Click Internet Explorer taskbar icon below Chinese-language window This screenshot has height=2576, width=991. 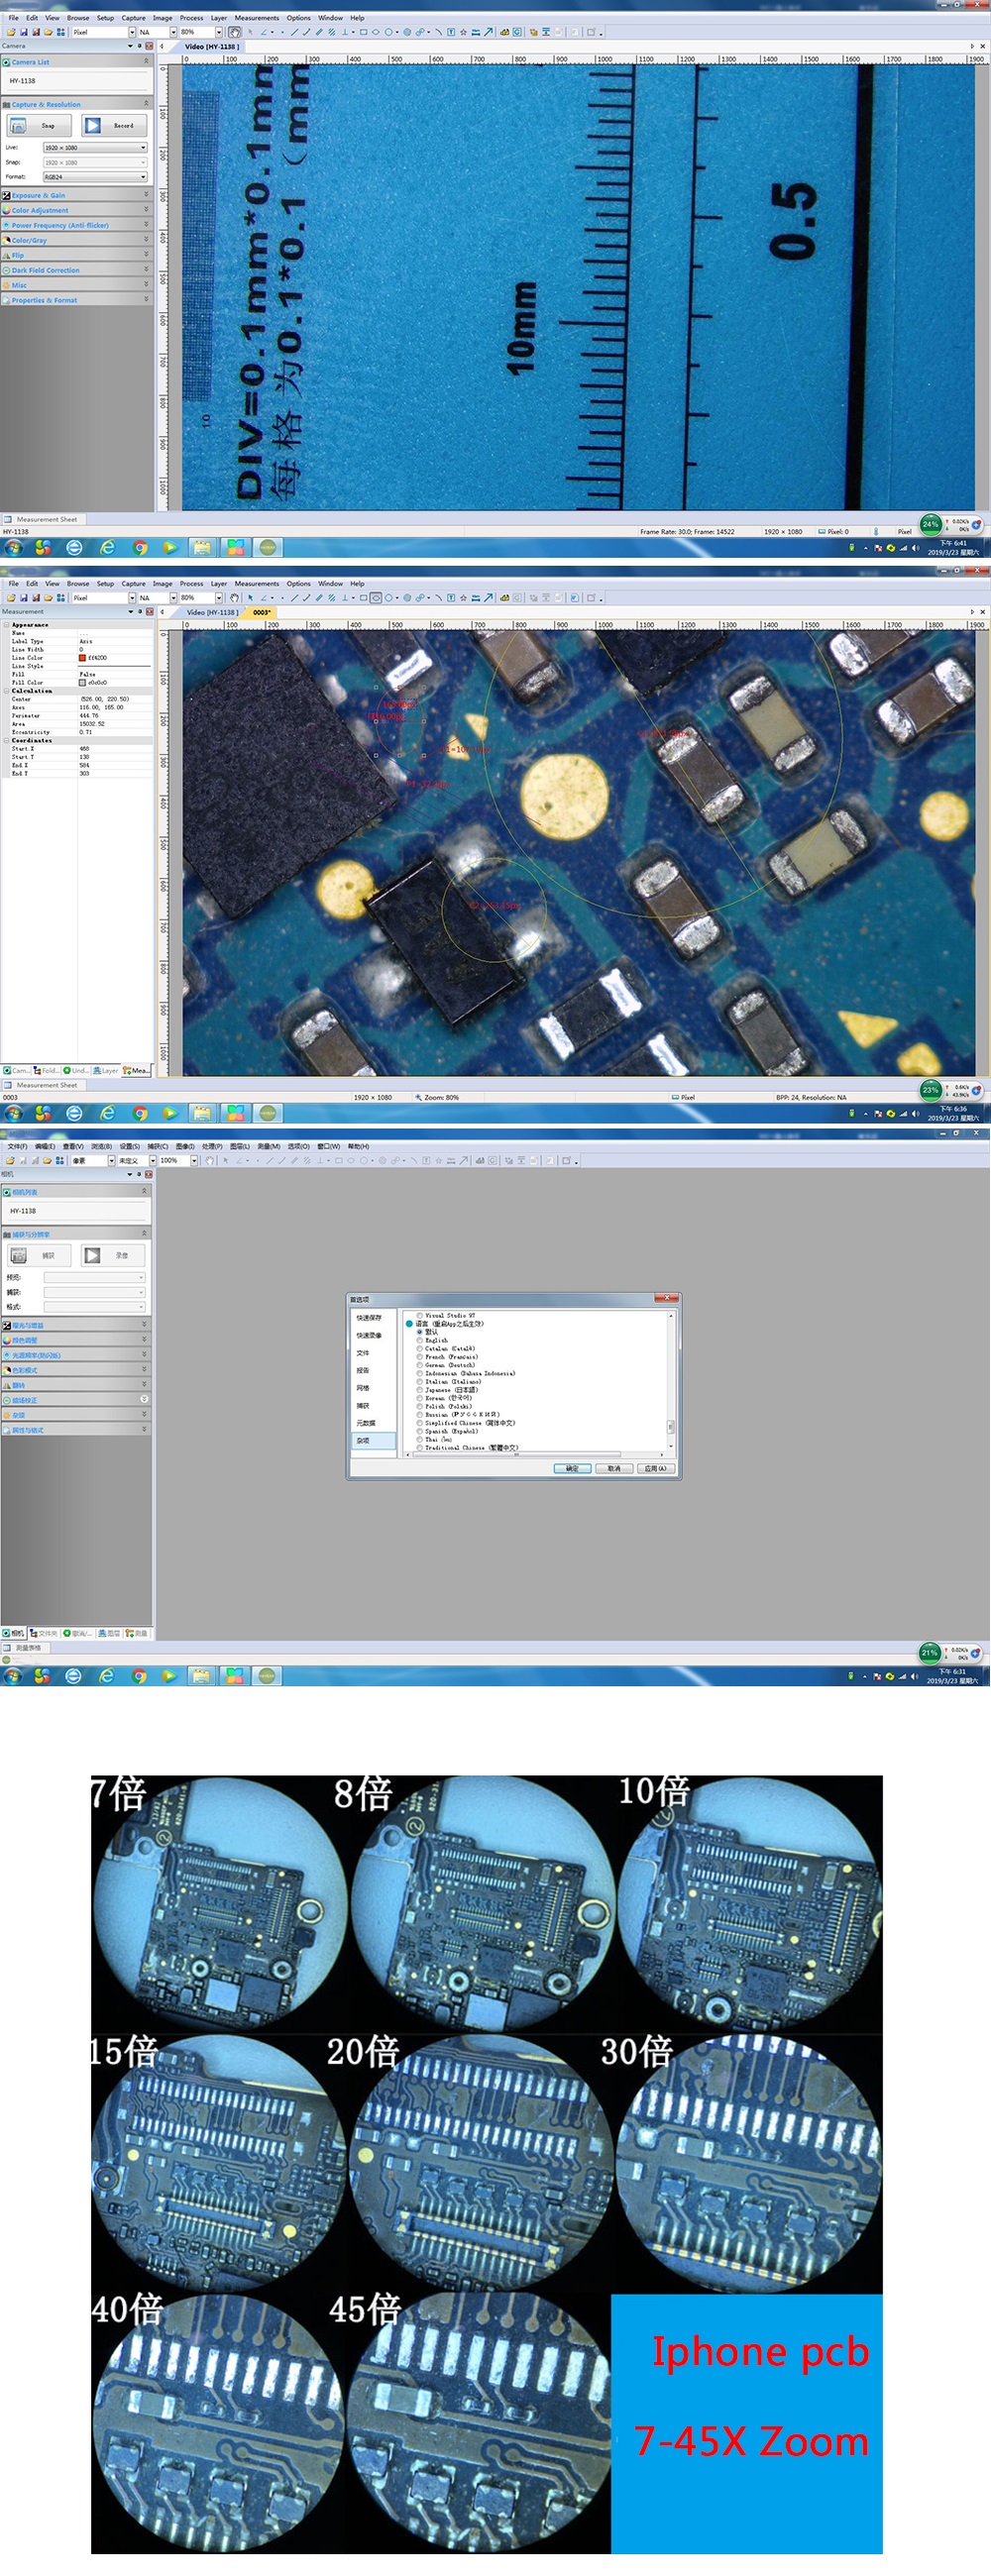107,1676
